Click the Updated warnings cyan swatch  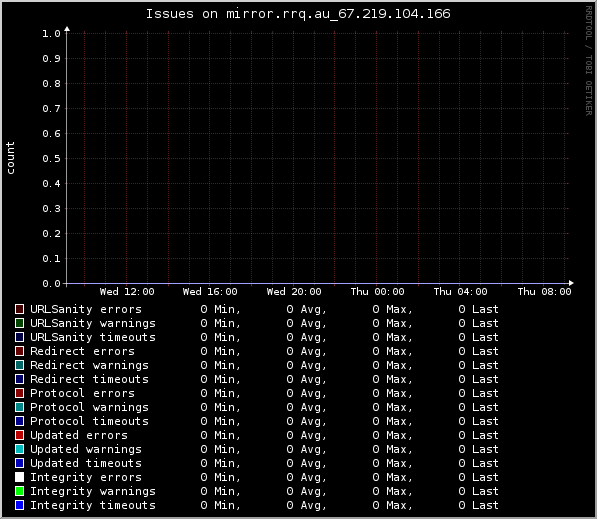coord(19,449)
